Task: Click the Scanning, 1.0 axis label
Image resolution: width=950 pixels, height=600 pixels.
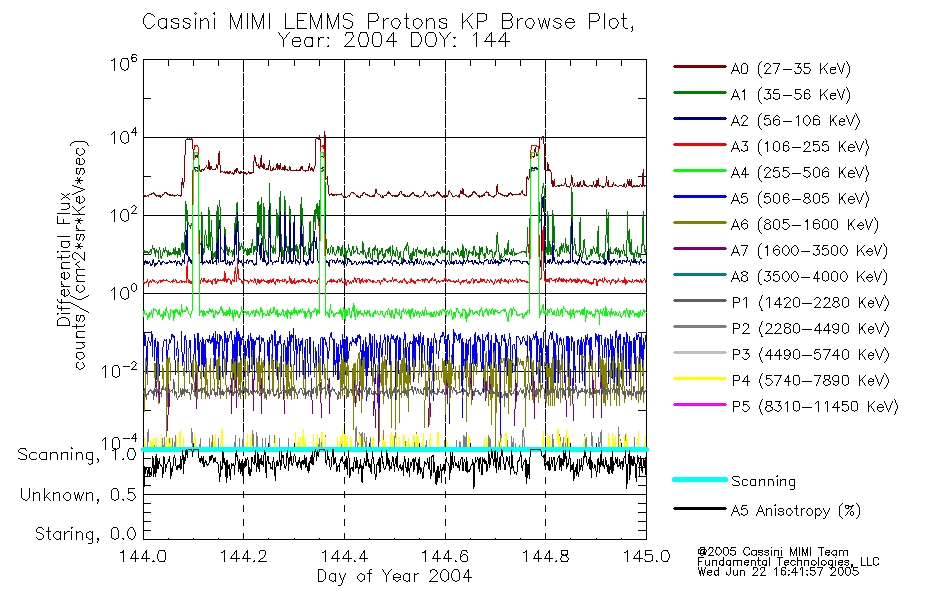Action: [x=77, y=455]
